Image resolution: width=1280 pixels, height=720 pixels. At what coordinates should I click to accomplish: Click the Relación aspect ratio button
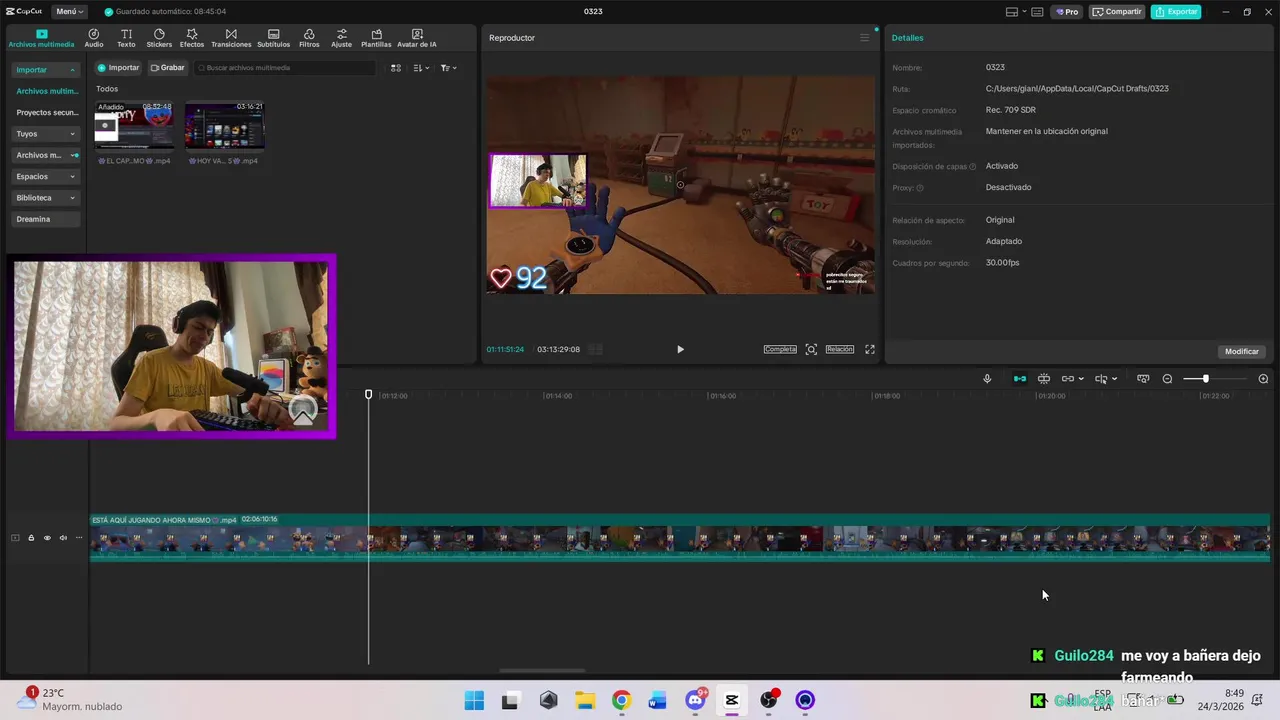coord(840,349)
